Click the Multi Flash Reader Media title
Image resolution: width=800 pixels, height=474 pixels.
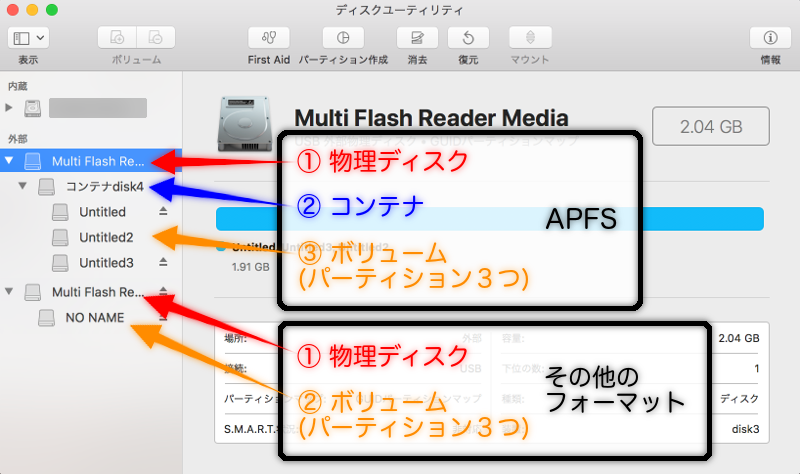point(431,118)
